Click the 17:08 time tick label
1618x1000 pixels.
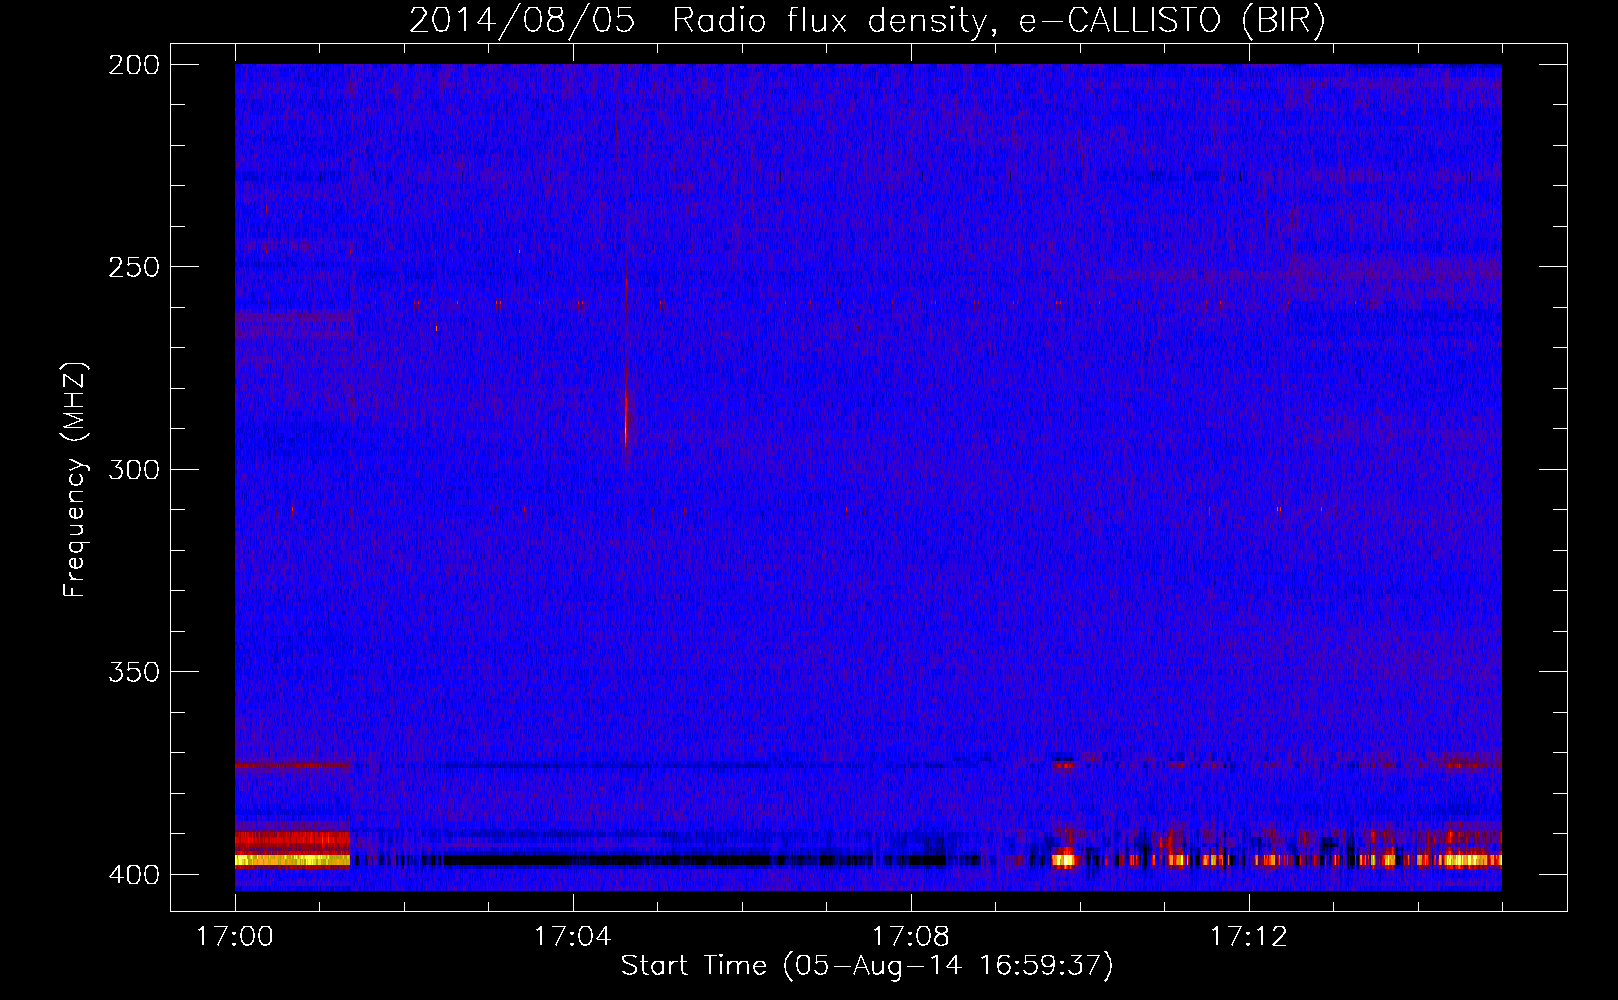911,936
